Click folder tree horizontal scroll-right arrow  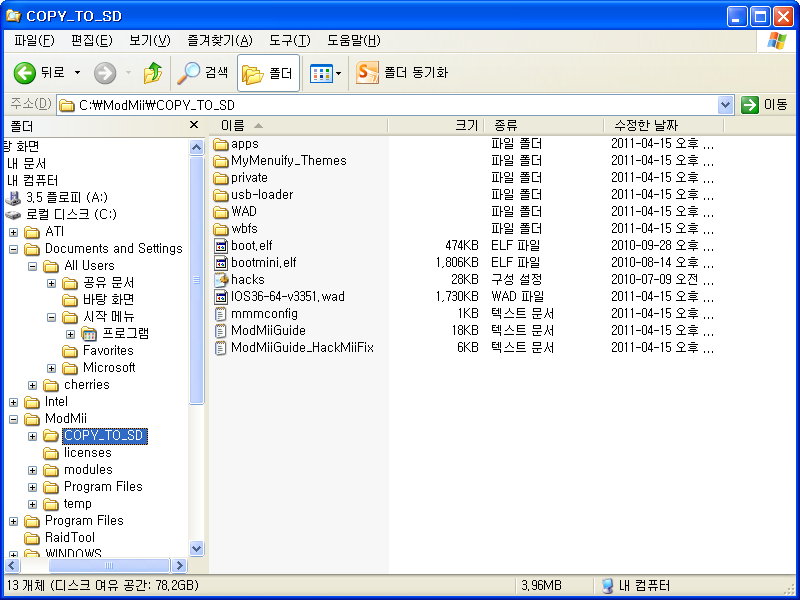pyautogui.click(x=179, y=565)
